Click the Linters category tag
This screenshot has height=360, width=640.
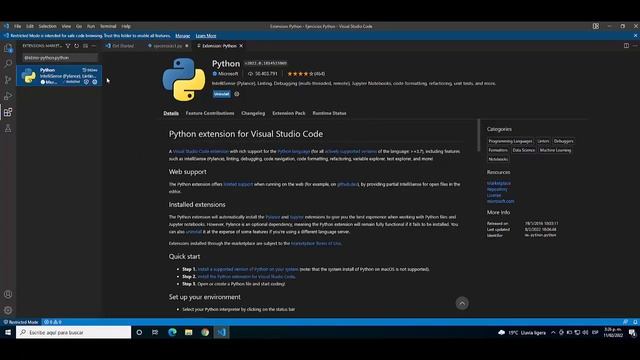543,141
